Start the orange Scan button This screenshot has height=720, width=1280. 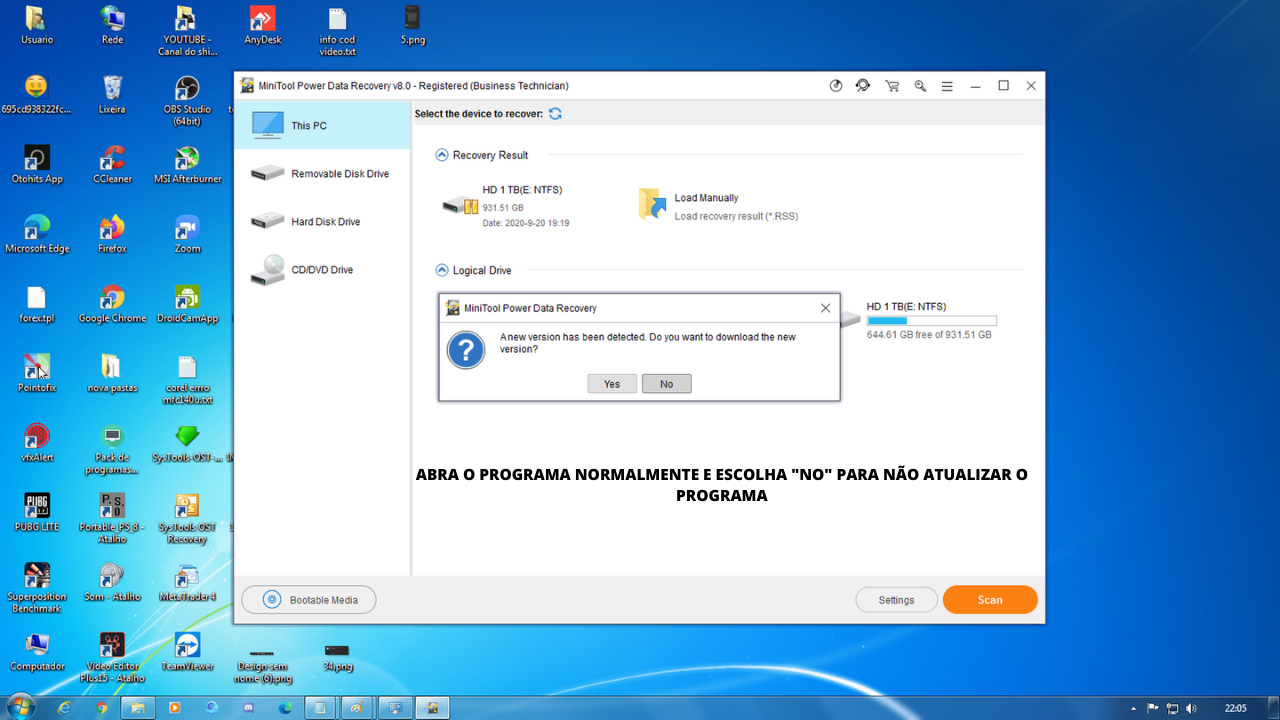pyautogui.click(x=990, y=600)
